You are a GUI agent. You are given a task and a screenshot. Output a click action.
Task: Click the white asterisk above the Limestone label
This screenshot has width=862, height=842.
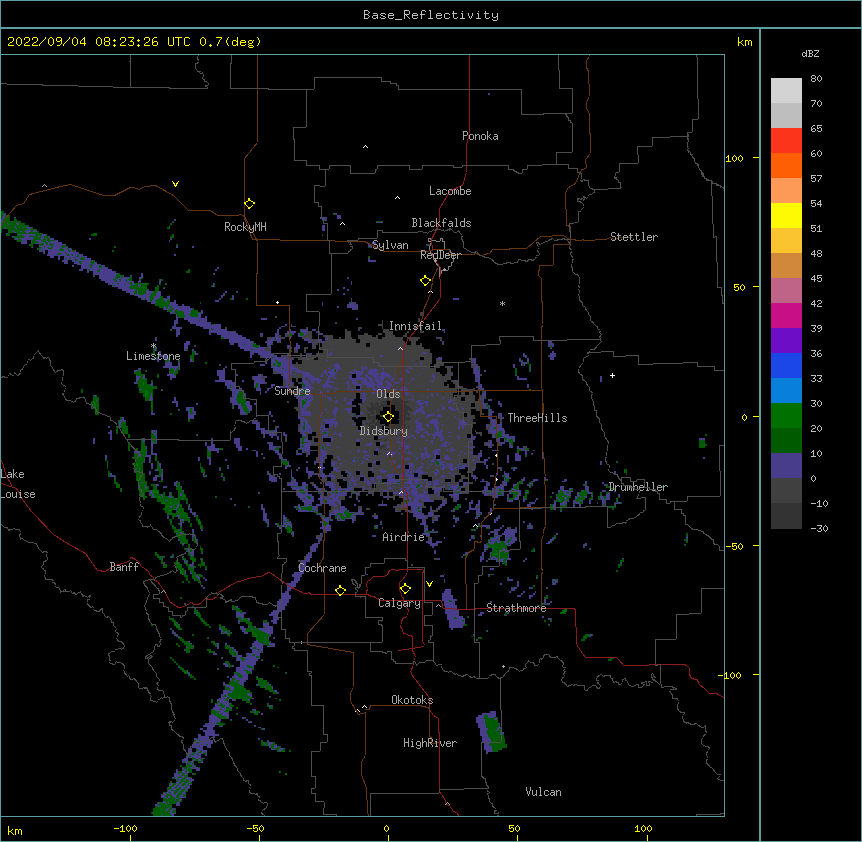click(154, 346)
